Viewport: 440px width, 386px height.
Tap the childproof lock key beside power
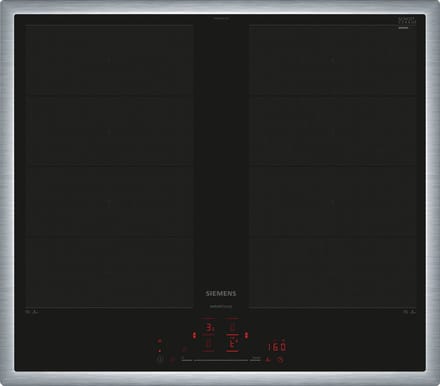[x=172, y=359]
